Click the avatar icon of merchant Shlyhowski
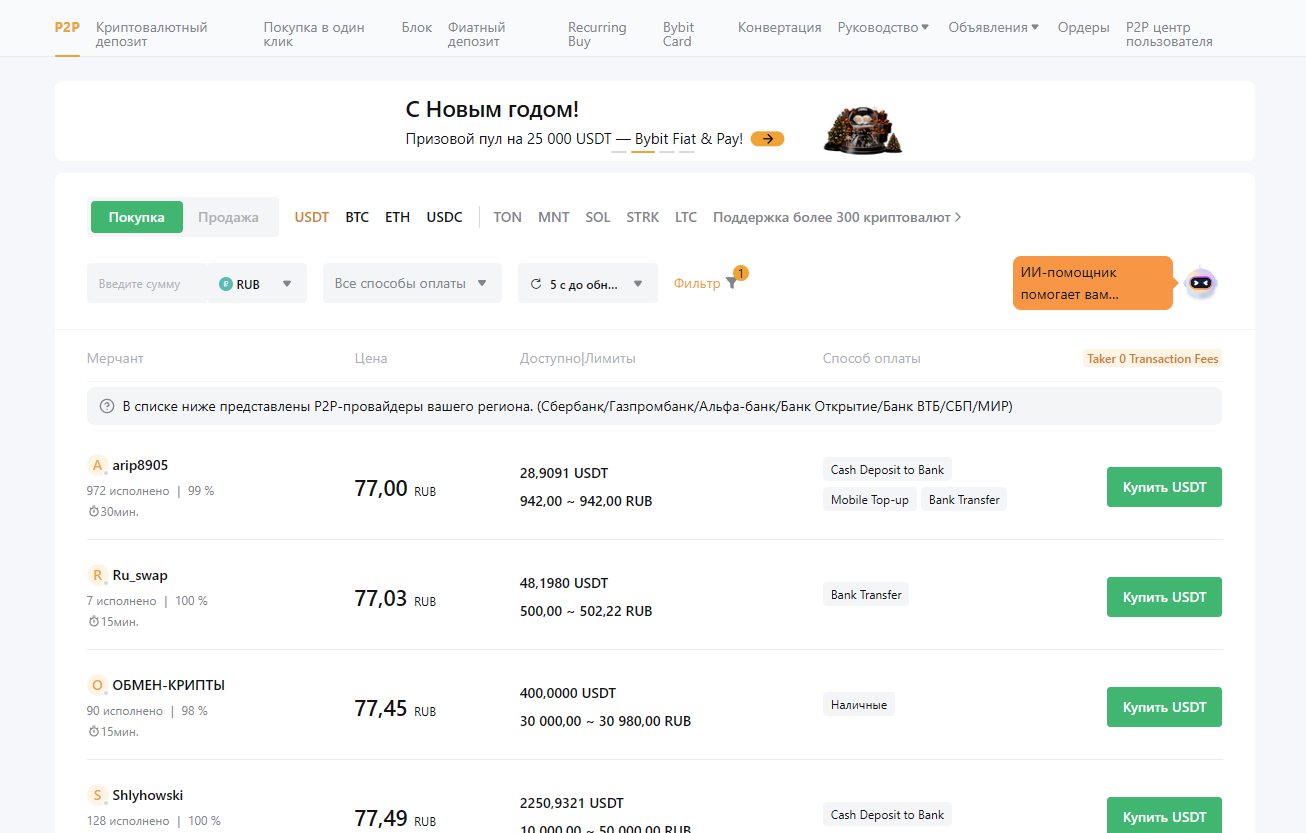The width and height of the screenshot is (1306, 833). tap(97, 795)
